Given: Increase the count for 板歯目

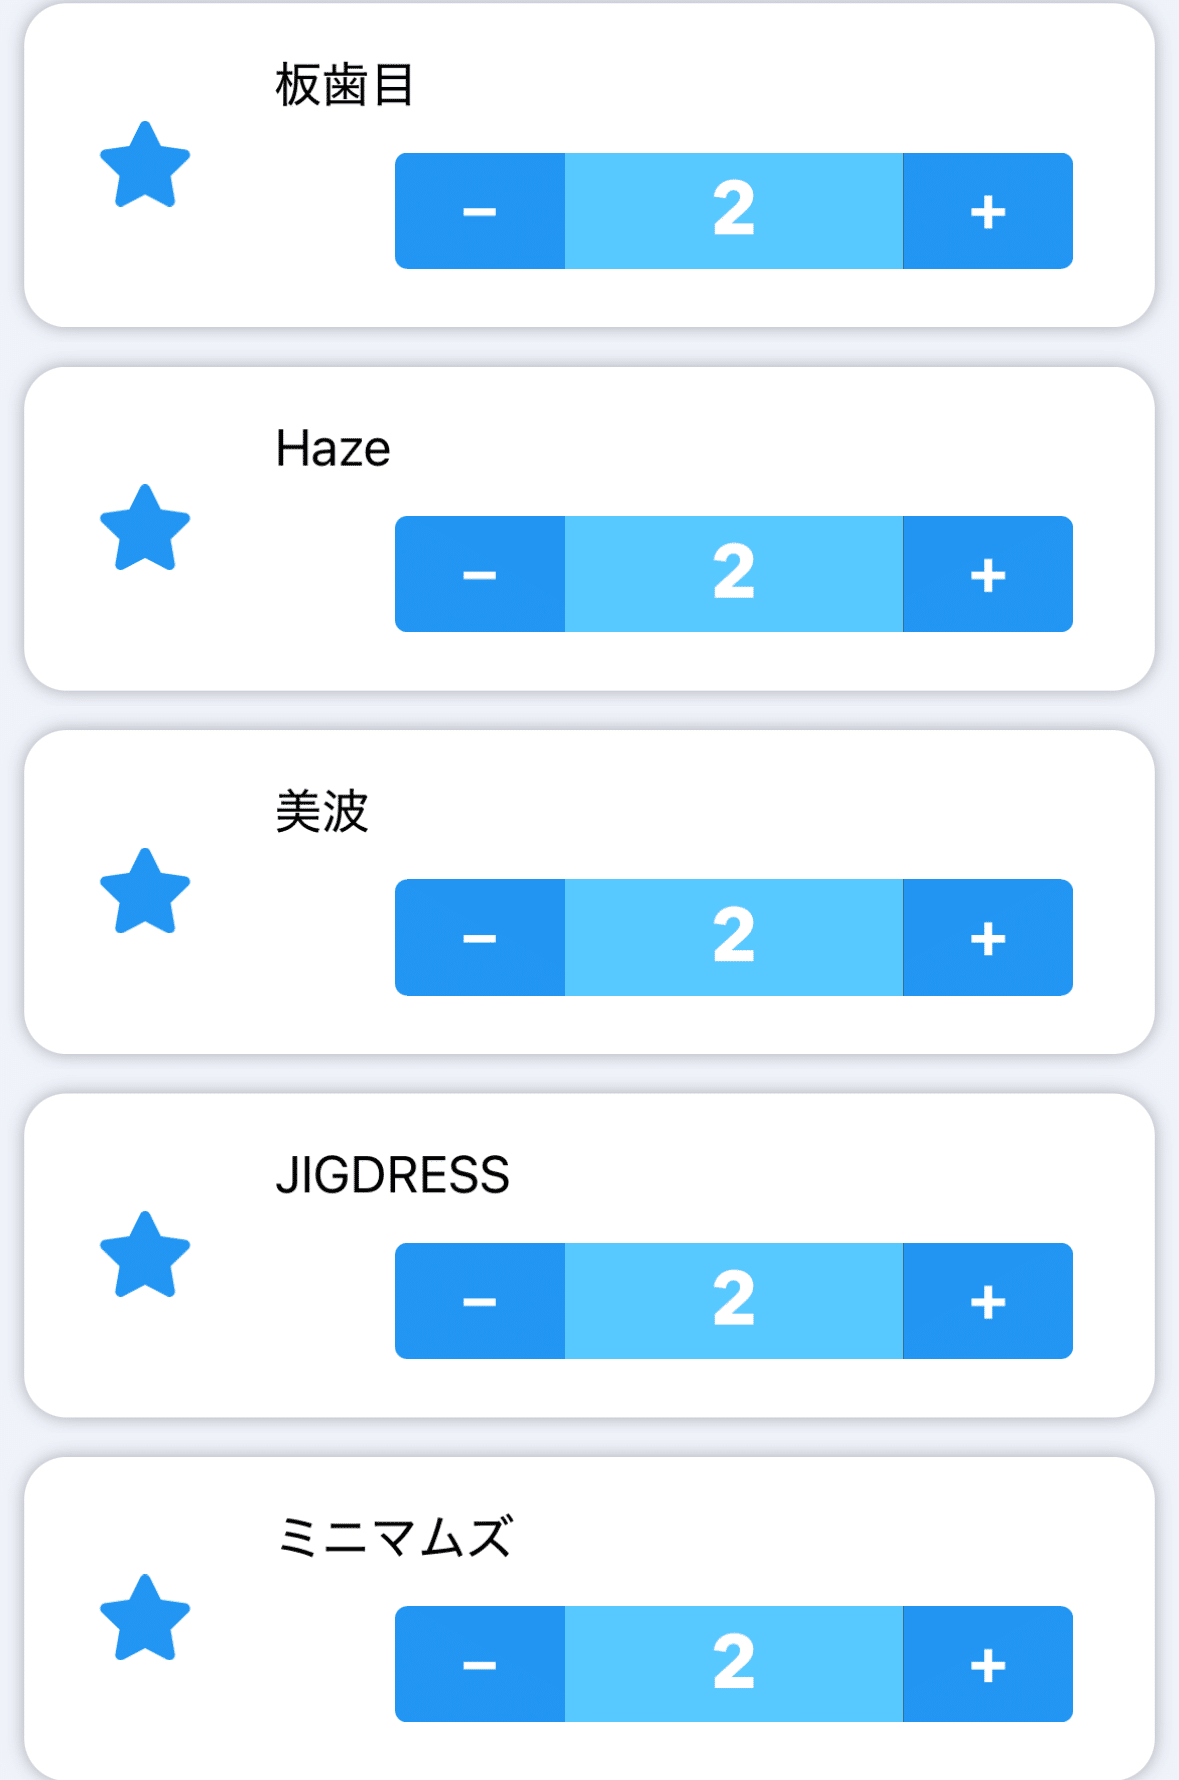Looking at the screenshot, I should (988, 211).
